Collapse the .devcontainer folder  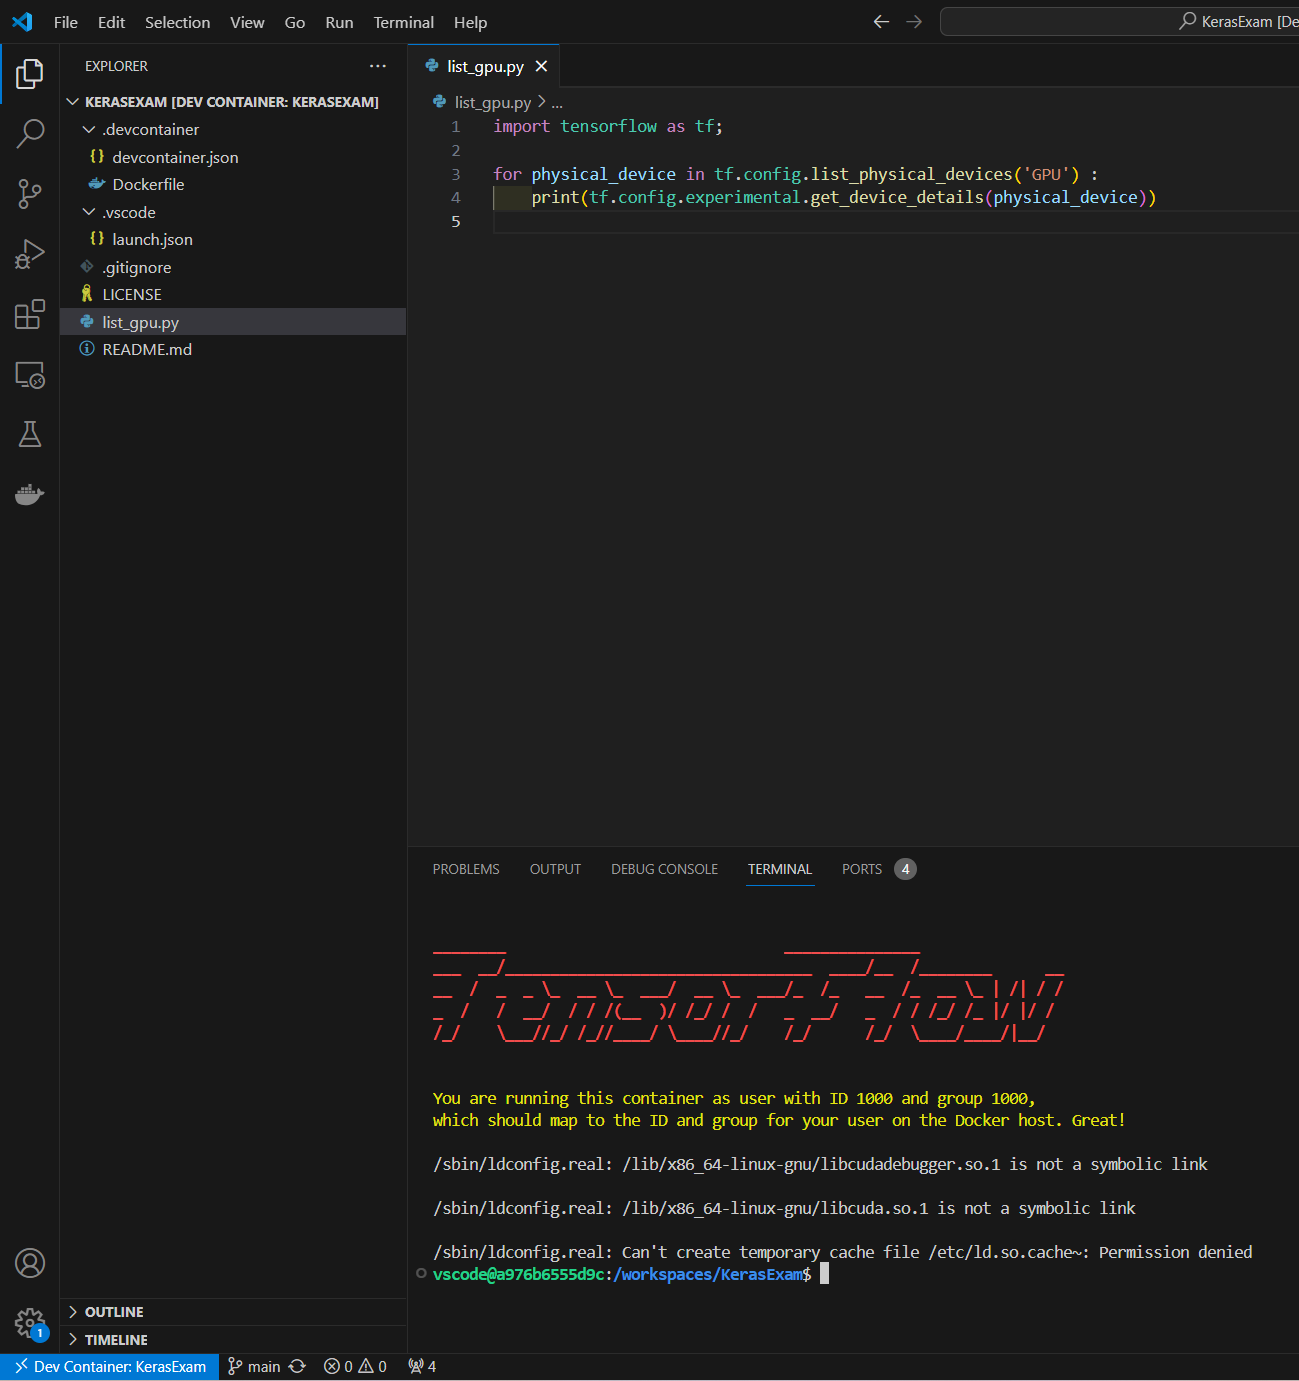click(150, 130)
